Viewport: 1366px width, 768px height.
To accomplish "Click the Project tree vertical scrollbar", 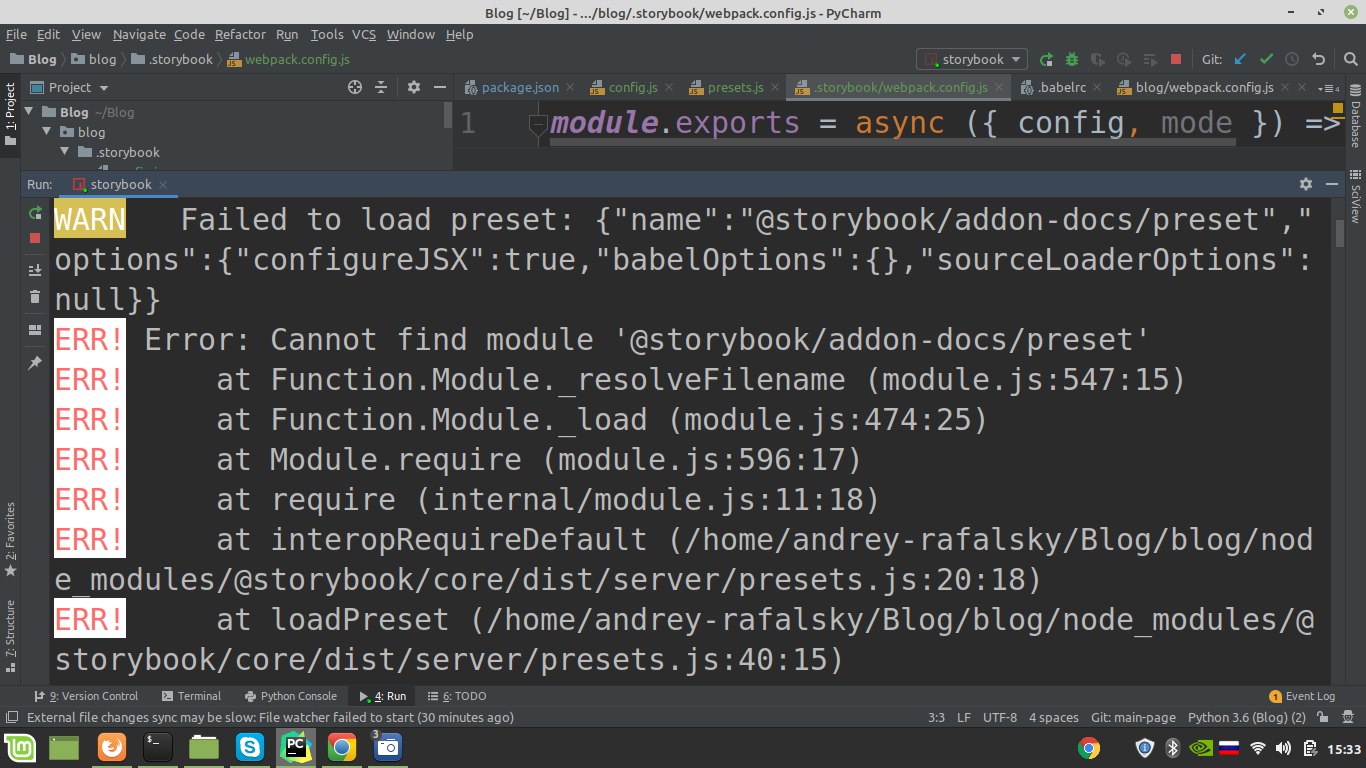I will pos(447,114).
